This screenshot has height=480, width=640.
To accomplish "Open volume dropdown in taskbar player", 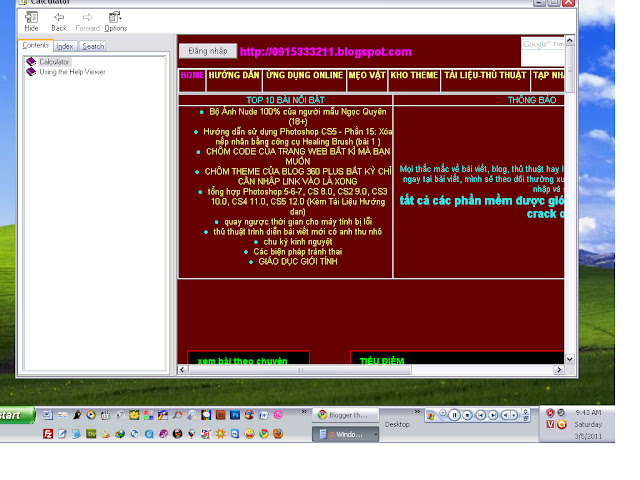I will pos(513,415).
